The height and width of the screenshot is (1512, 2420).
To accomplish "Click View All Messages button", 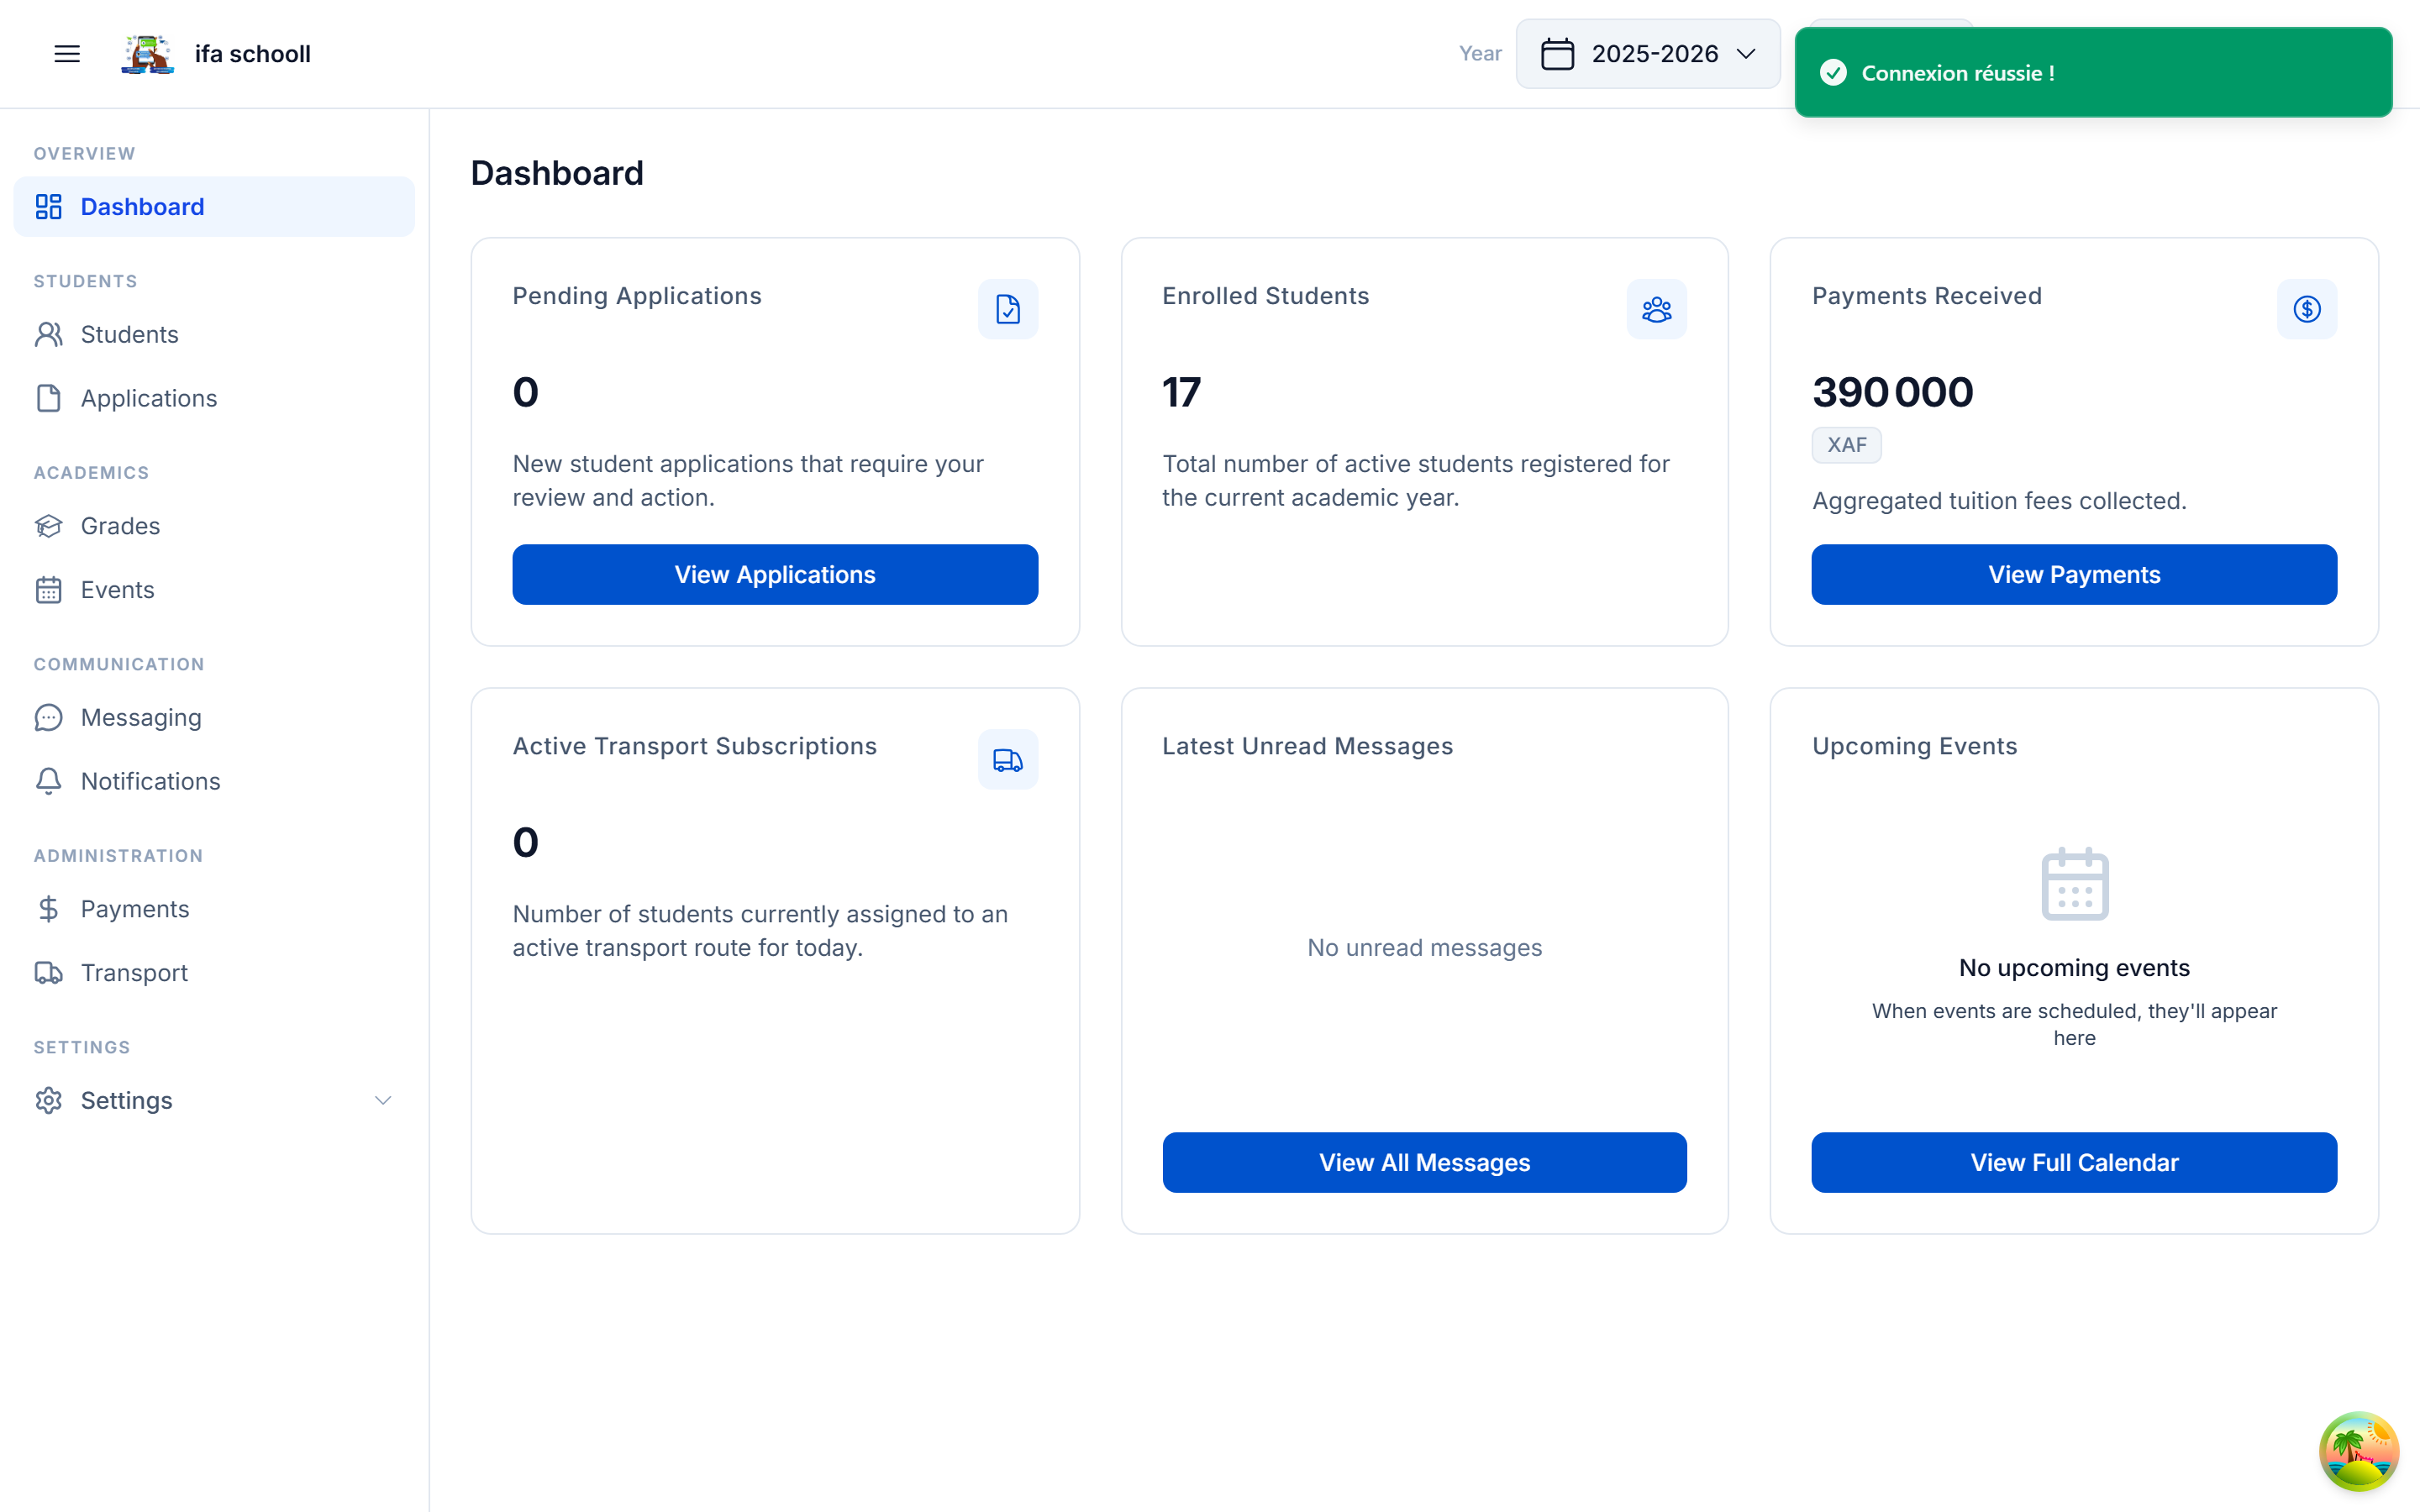I will (1424, 1162).
